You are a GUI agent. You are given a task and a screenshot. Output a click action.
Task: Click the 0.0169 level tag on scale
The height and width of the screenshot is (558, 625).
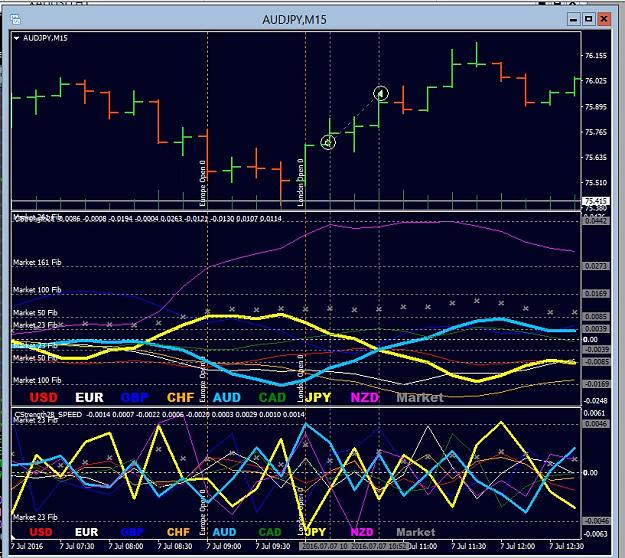tap(596, 294)
